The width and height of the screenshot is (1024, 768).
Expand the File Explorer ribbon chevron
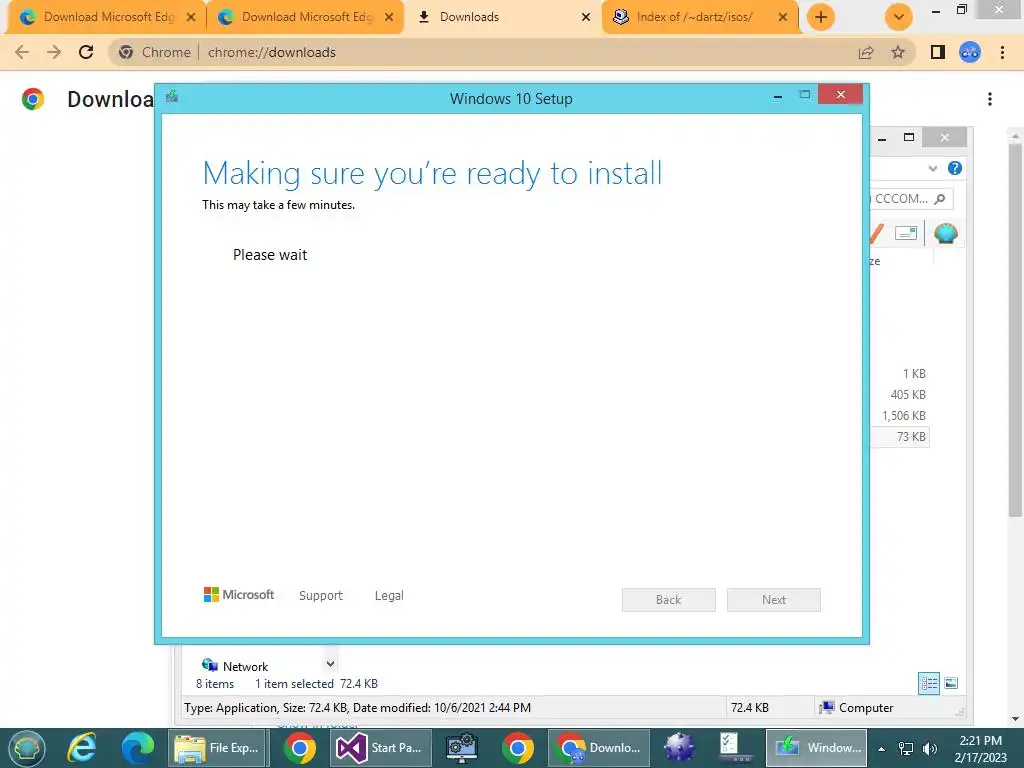point(933,168)
